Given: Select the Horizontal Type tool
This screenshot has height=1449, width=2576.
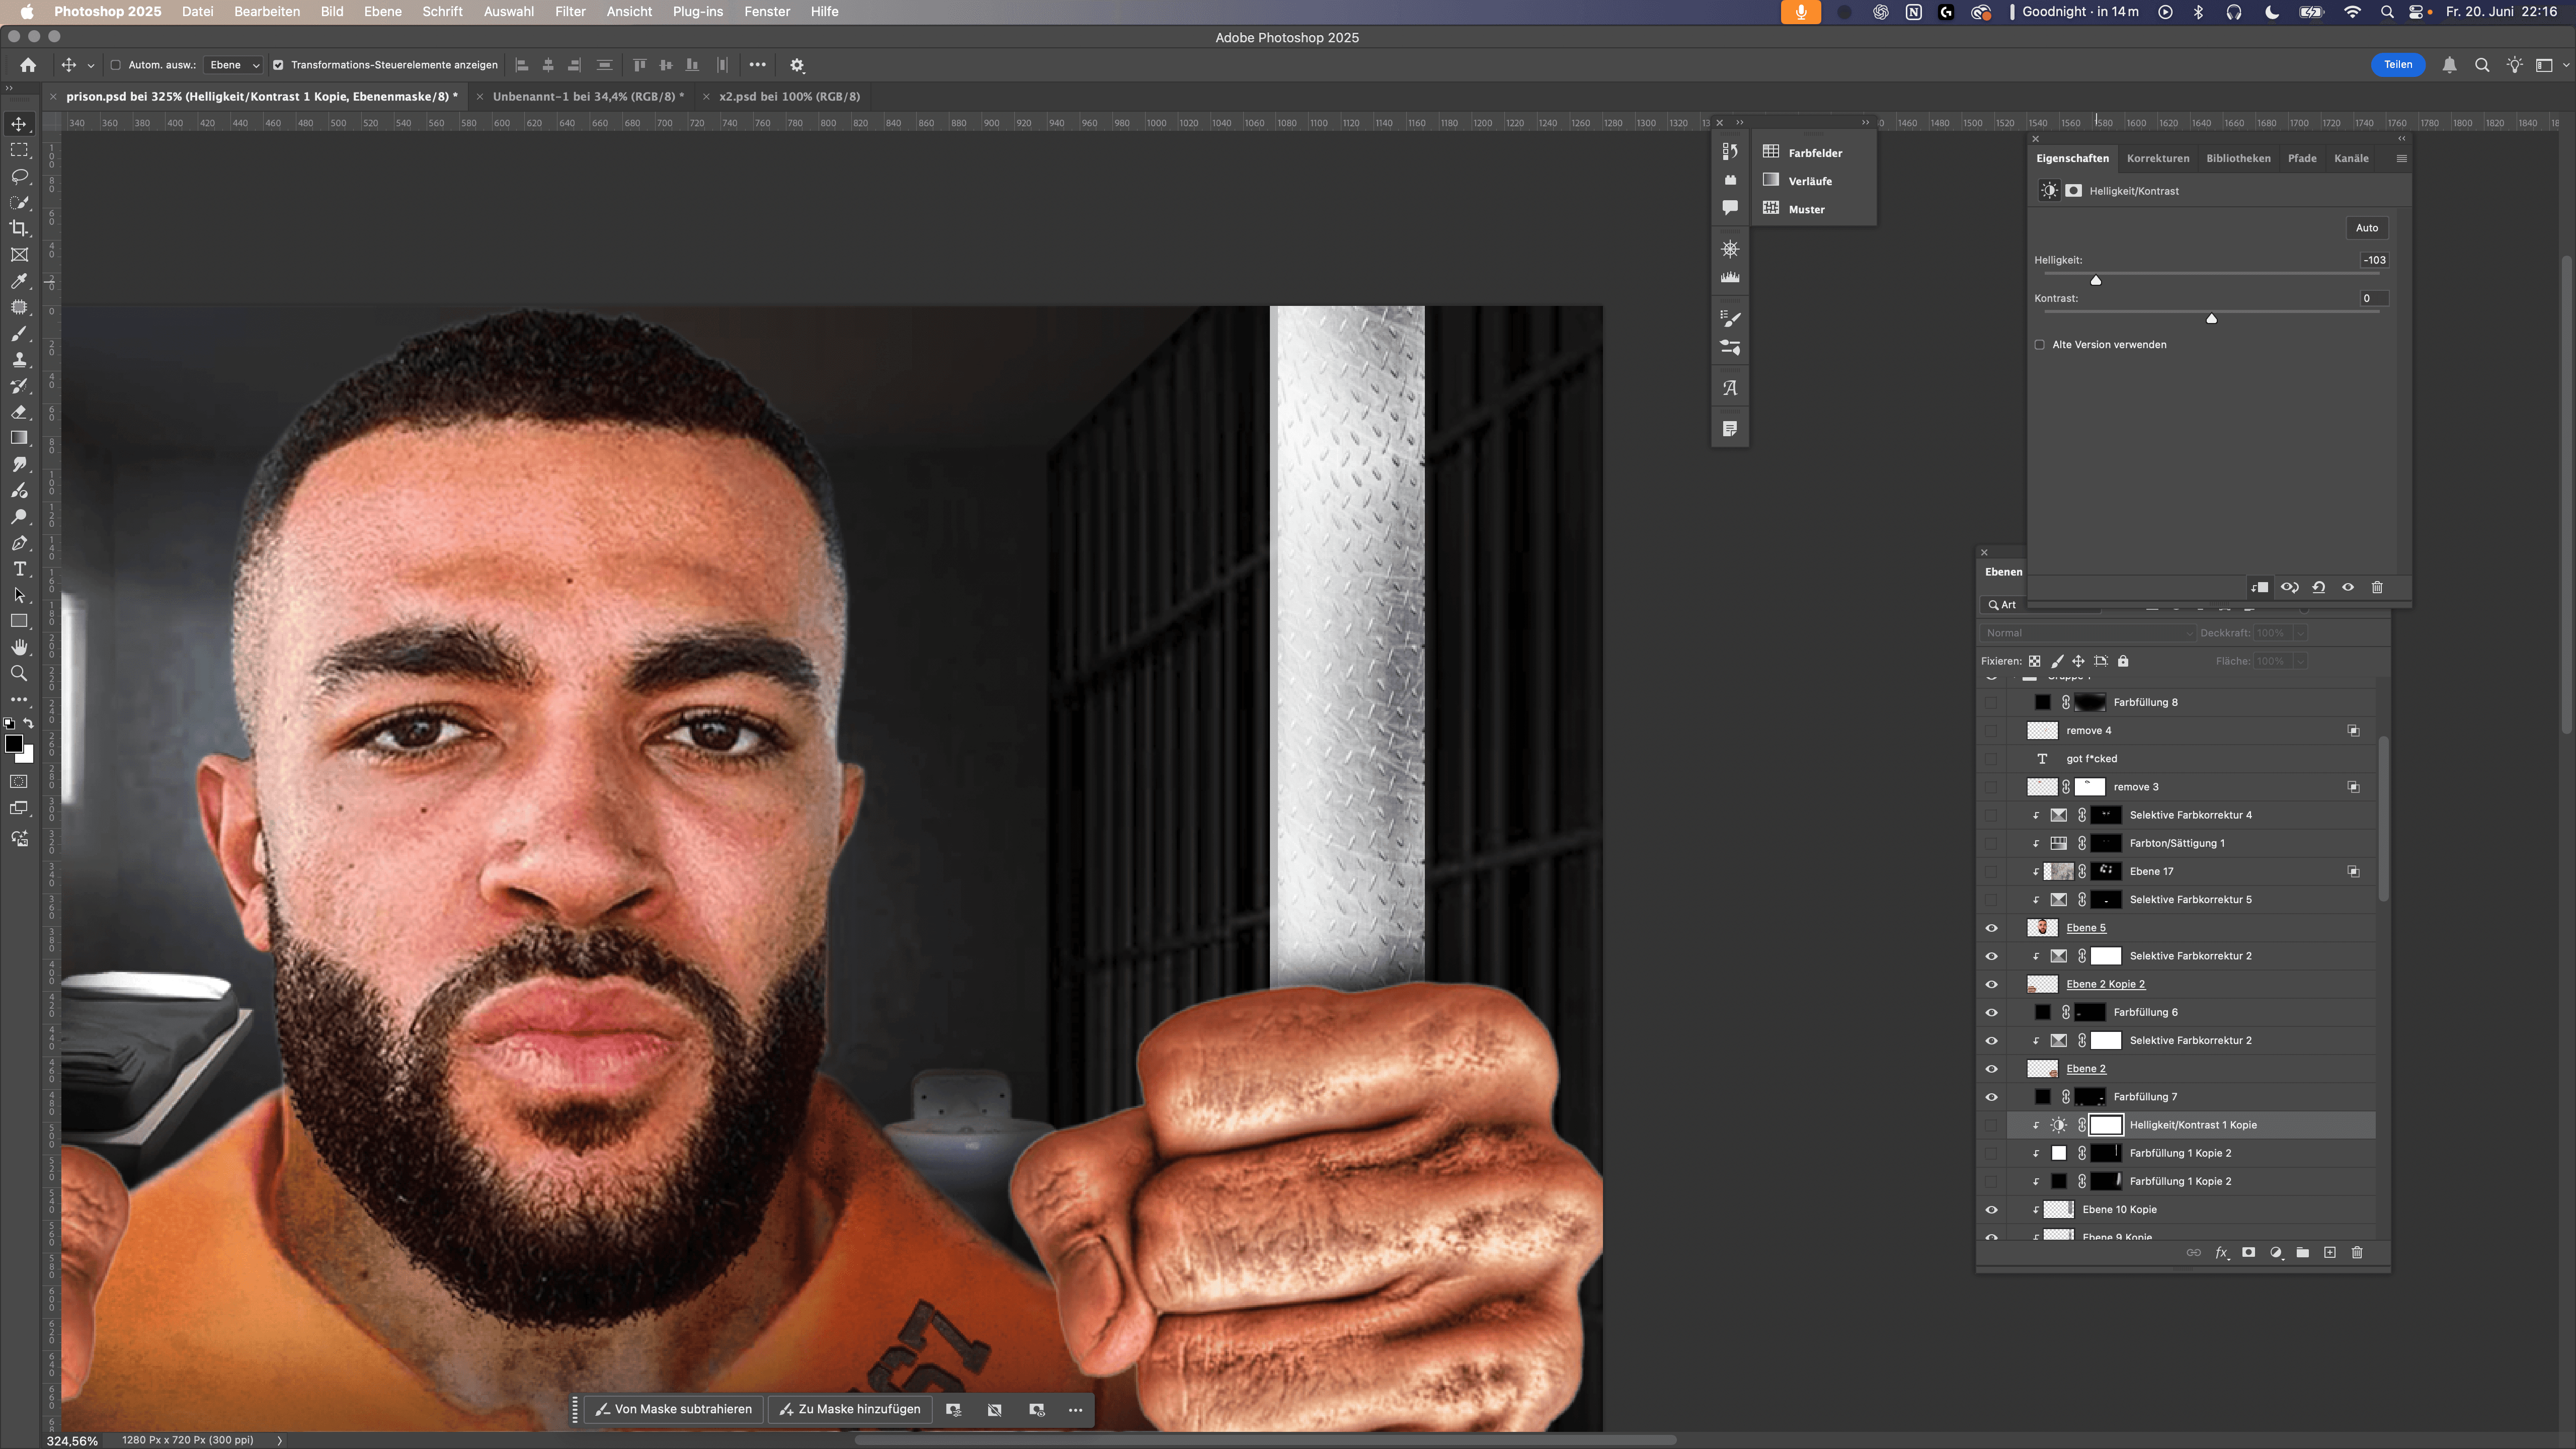Looking at the screenshot, I should 19,569.
